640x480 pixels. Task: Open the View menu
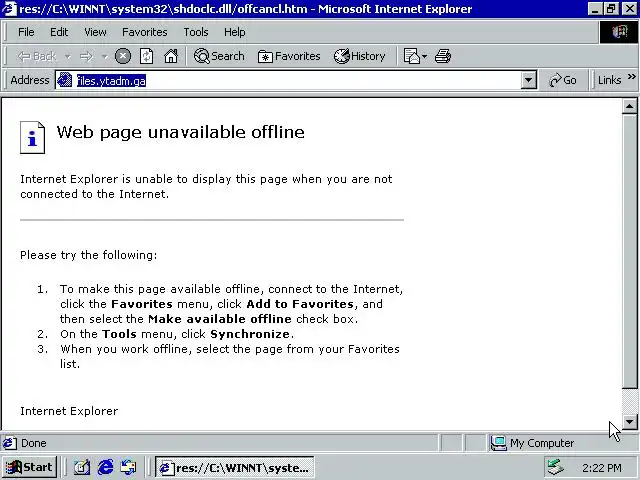coord(96,32)
